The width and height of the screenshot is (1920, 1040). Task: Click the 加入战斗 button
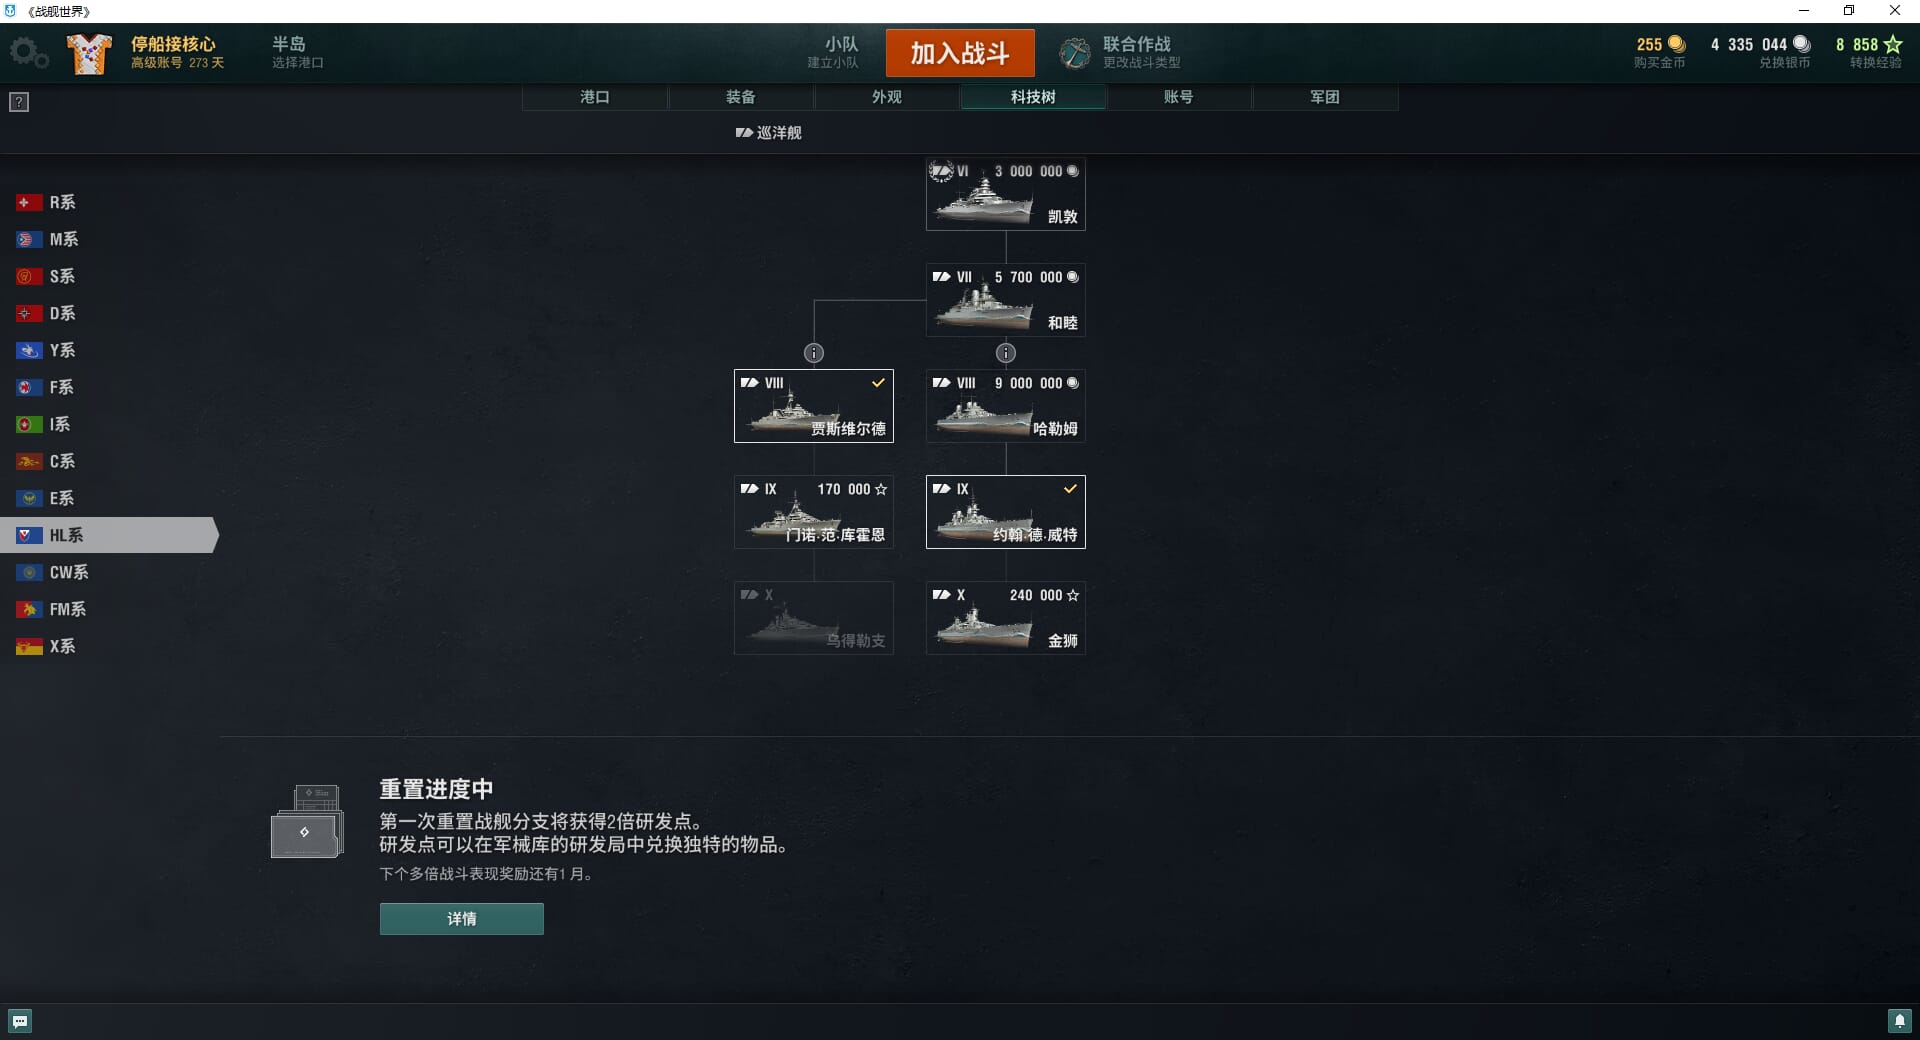[960, 53]
